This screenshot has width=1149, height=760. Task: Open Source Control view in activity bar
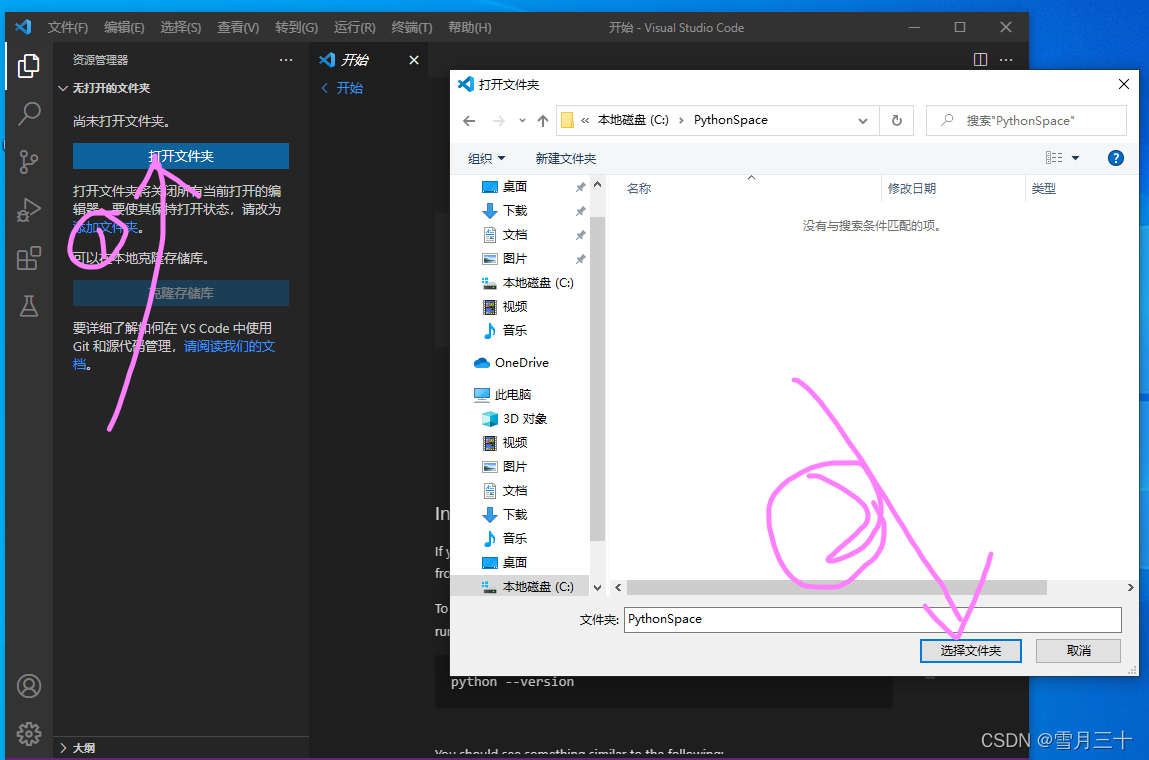(x=29, y=161)
